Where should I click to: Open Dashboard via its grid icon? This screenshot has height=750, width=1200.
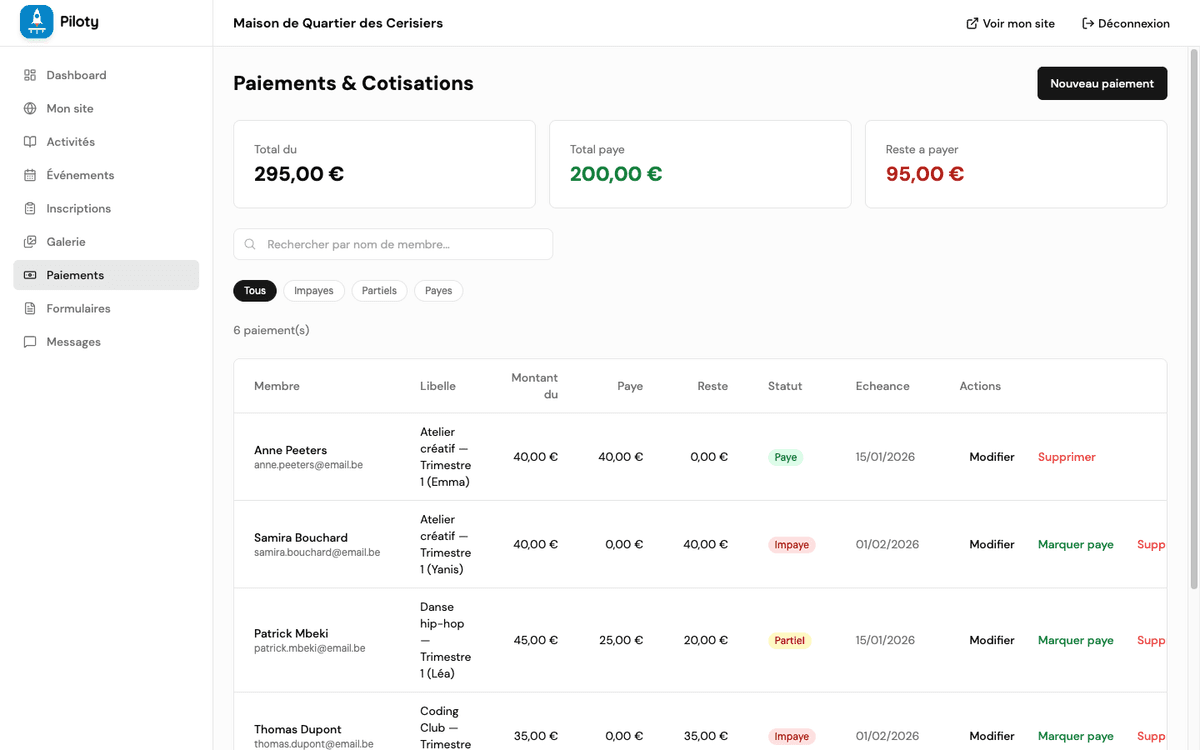click(33, 74)
